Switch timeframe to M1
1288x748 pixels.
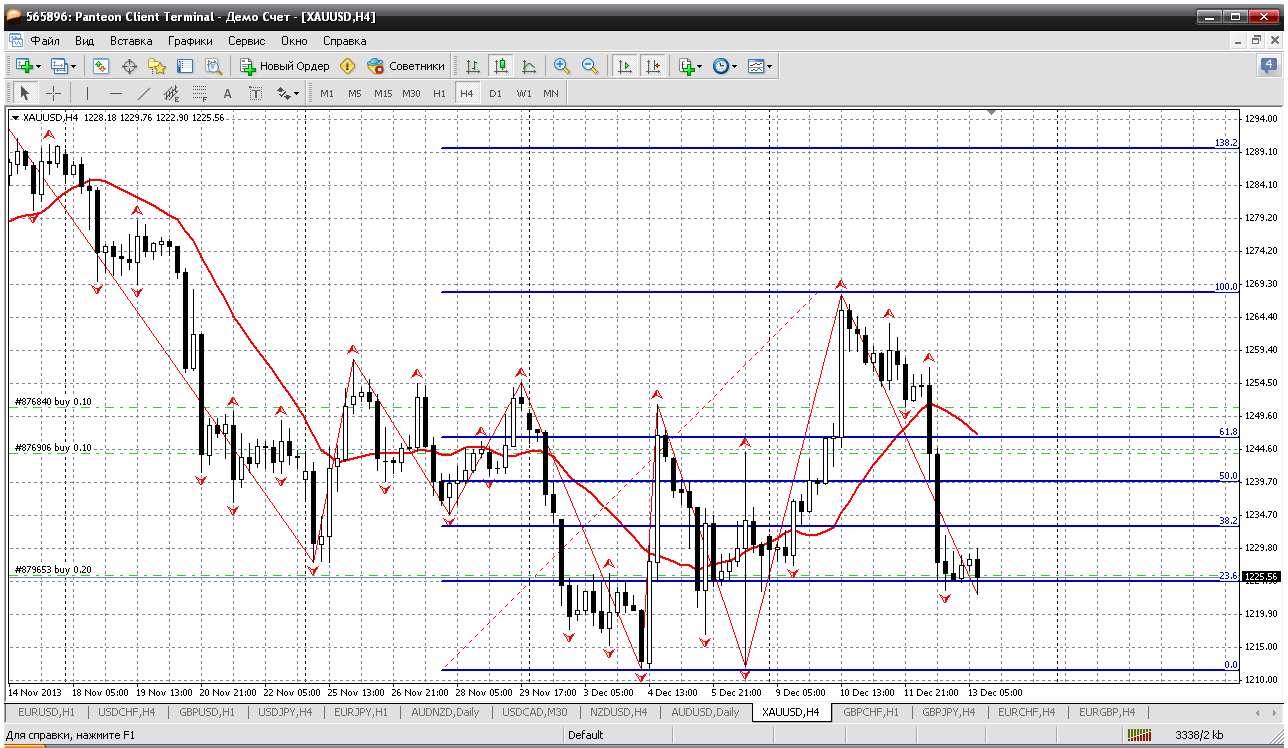click(327, 93)
